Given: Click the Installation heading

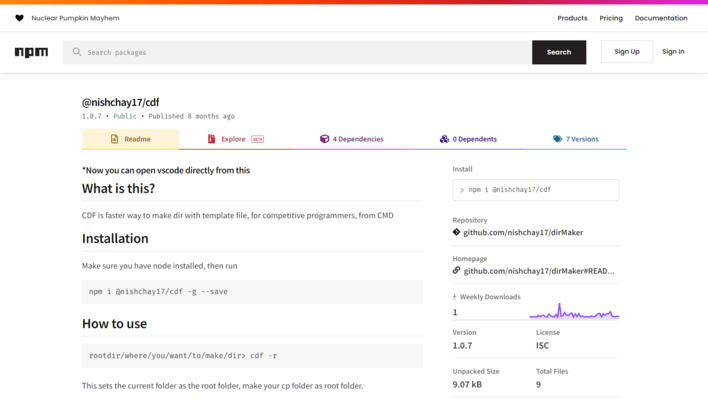Looking at the screenshot, I should (x=115, y=238).
